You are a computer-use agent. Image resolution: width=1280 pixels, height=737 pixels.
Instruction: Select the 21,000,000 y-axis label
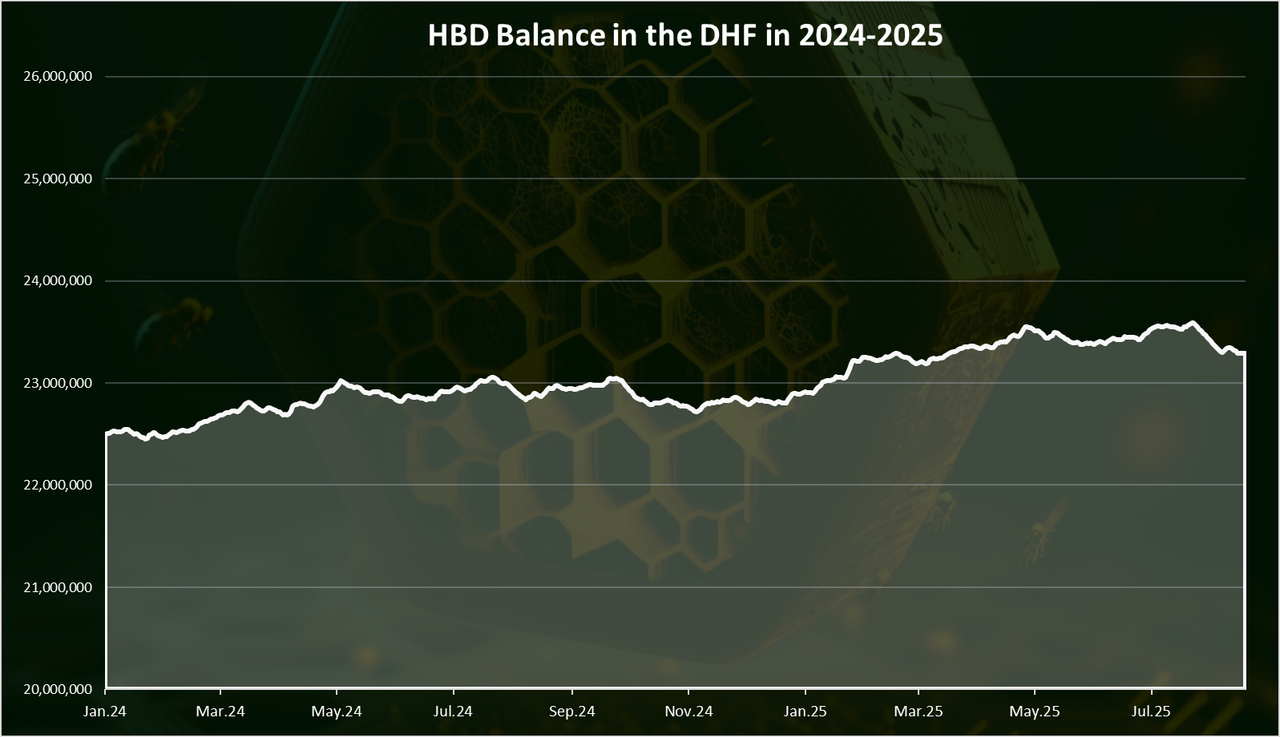(56, 587)
